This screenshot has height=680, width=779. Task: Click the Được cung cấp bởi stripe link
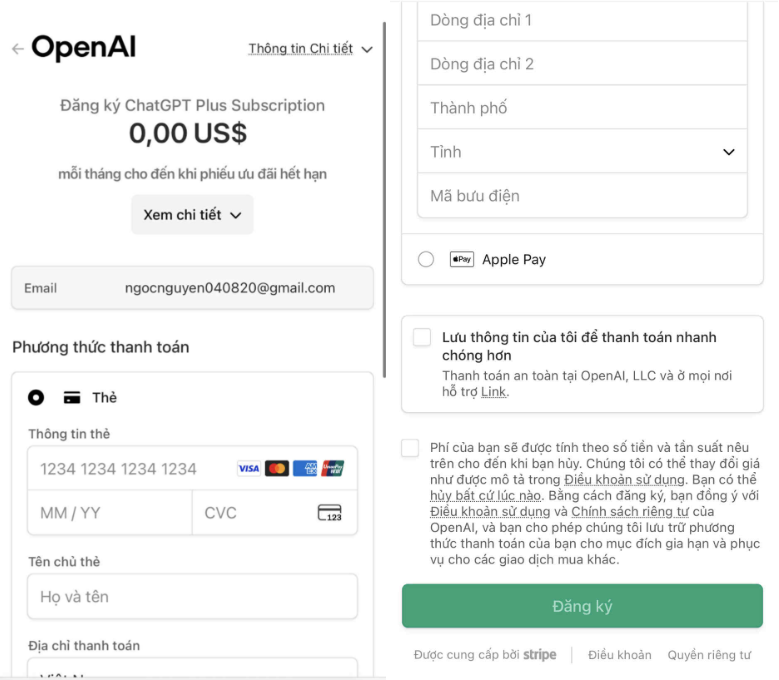(485, 655)
